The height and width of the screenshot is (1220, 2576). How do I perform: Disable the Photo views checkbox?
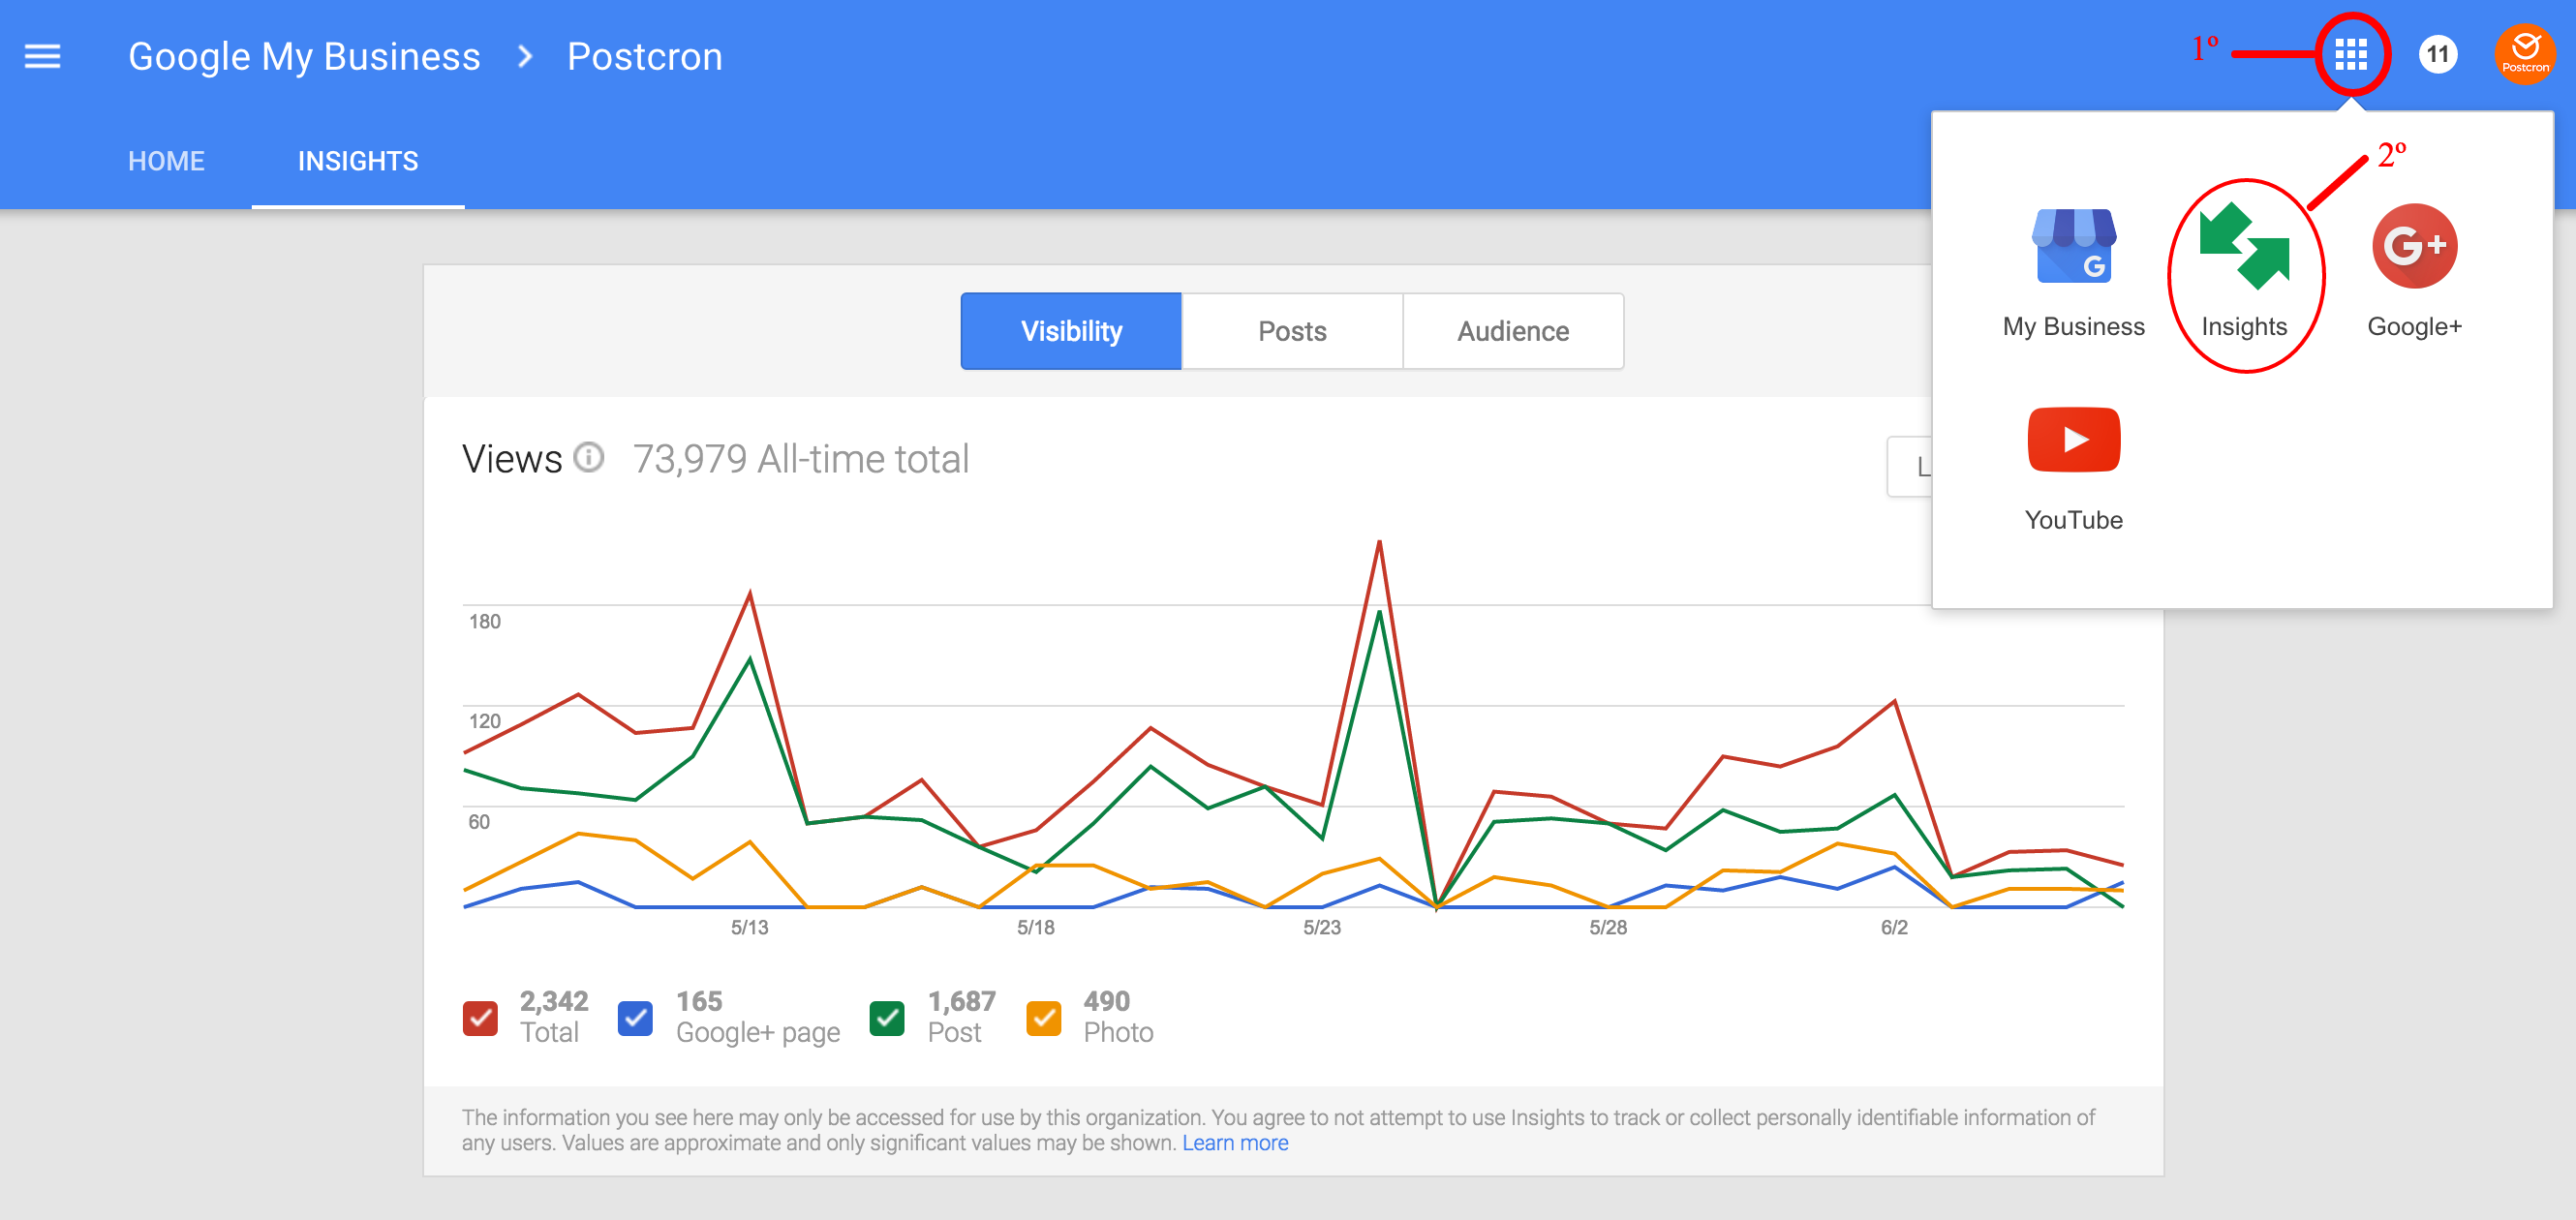pos(1043,1018)
